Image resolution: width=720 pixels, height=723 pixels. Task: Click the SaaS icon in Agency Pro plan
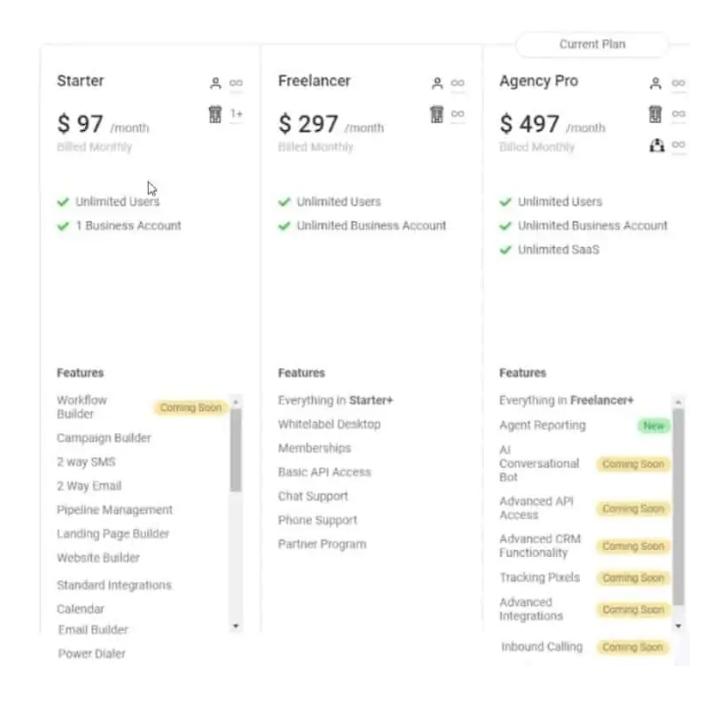[x=656, y=145]
